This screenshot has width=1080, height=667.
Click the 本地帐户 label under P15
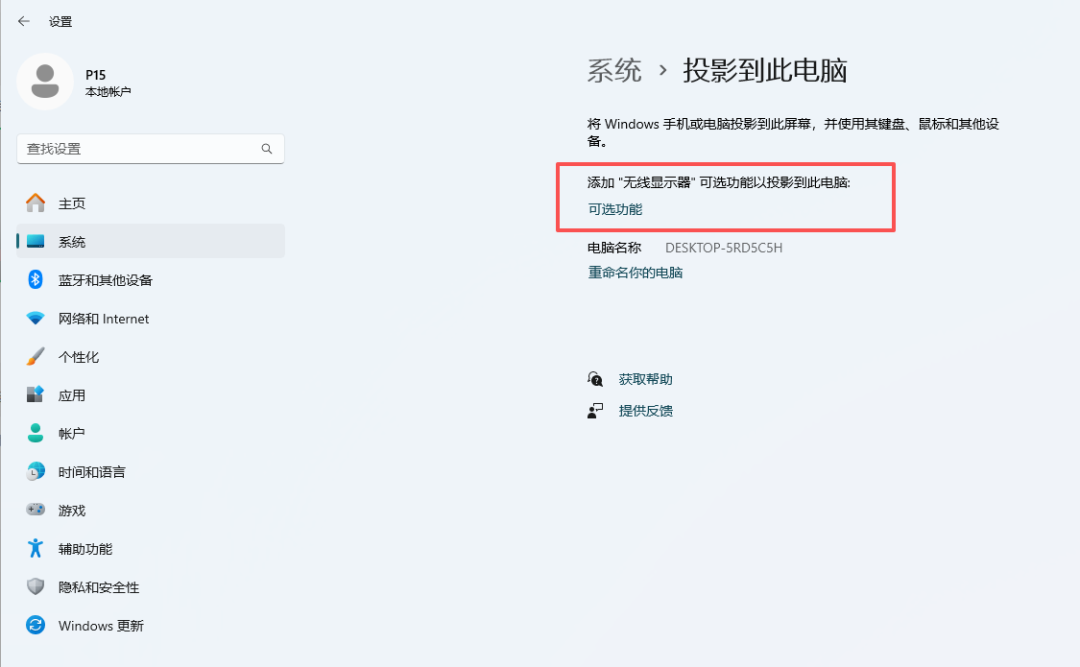pyautogui.click(x=108, y=92)
